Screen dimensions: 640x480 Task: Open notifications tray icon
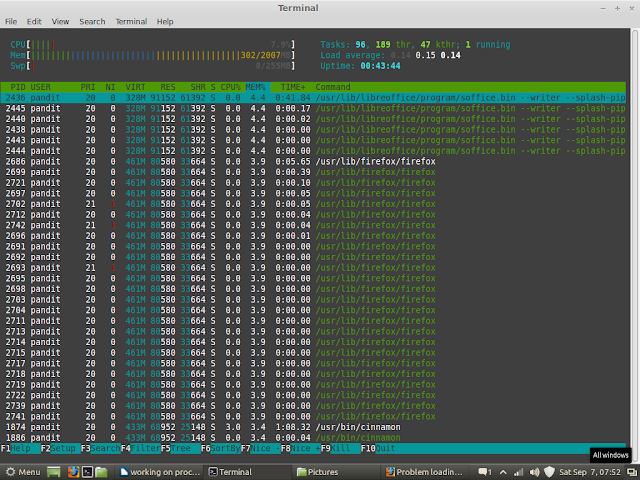tap(484, 472)
